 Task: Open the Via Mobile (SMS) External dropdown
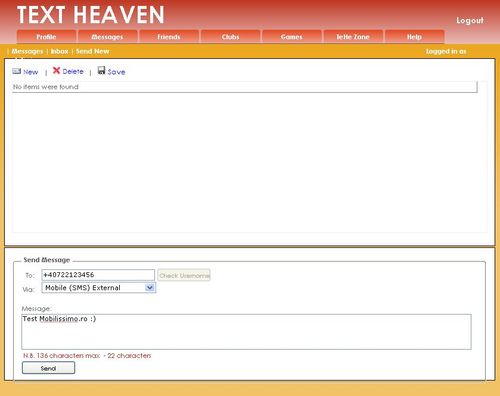(x=99, y=288)
